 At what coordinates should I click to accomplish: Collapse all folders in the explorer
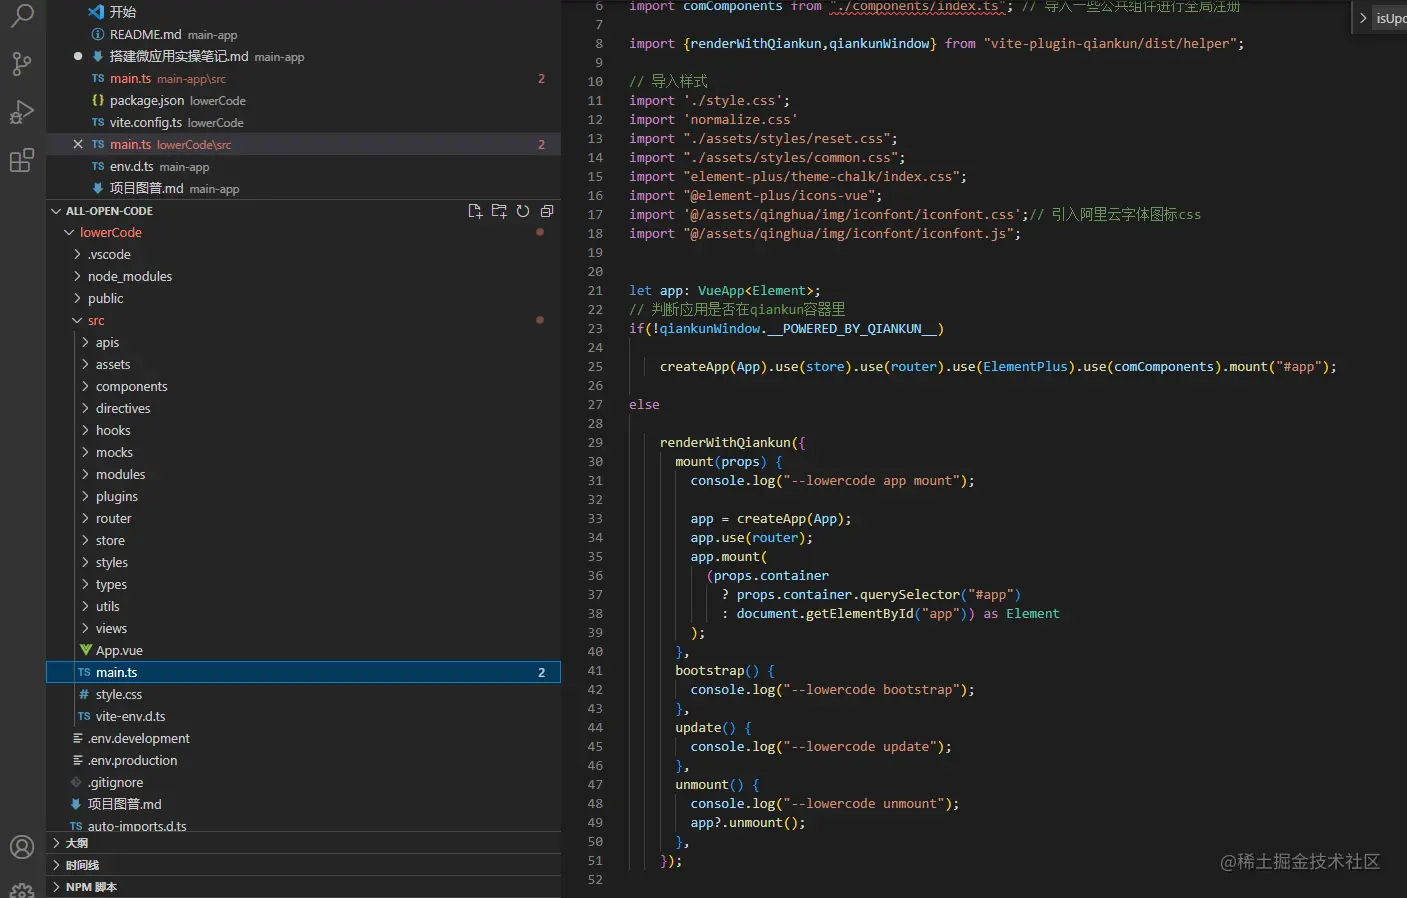[547, 211]
